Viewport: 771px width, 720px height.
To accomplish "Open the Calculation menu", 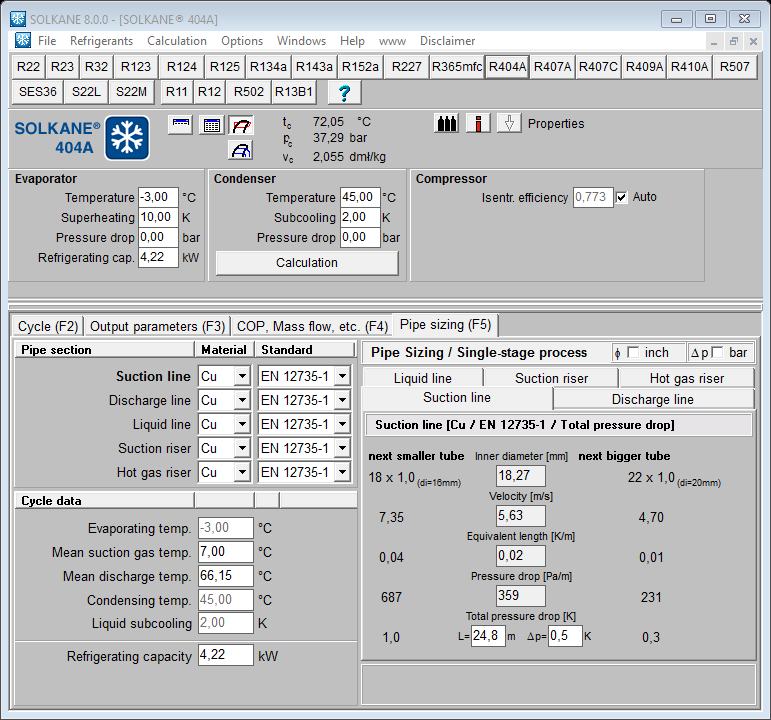I will point(177,41).
